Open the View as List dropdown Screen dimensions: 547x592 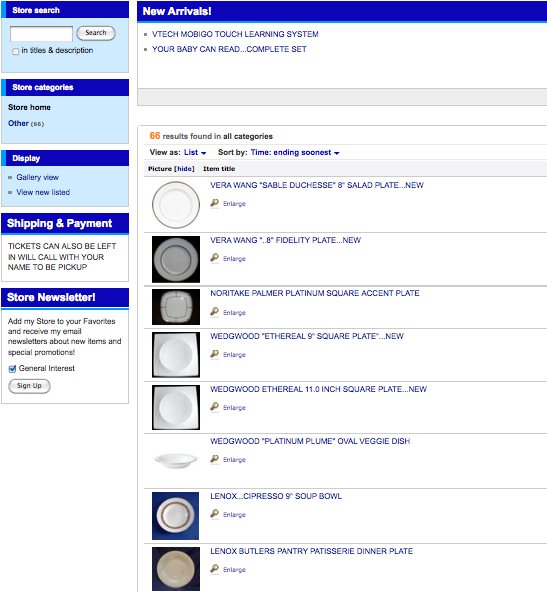tap(195, 153)
